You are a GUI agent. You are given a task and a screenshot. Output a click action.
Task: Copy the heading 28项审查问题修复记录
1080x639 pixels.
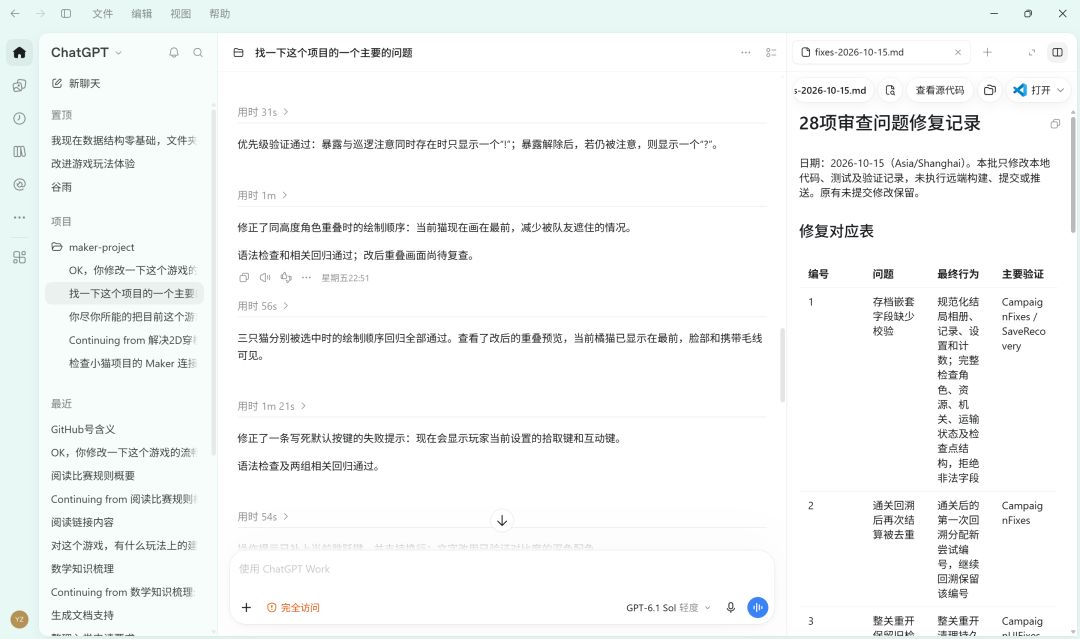click(x=1055, y=124)
